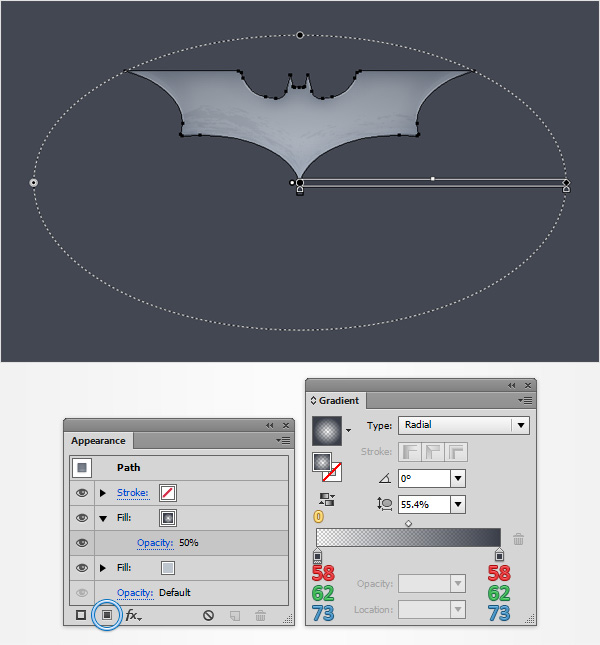
Task: Click trash icon in Appearance panel
Action: point(260,616)
